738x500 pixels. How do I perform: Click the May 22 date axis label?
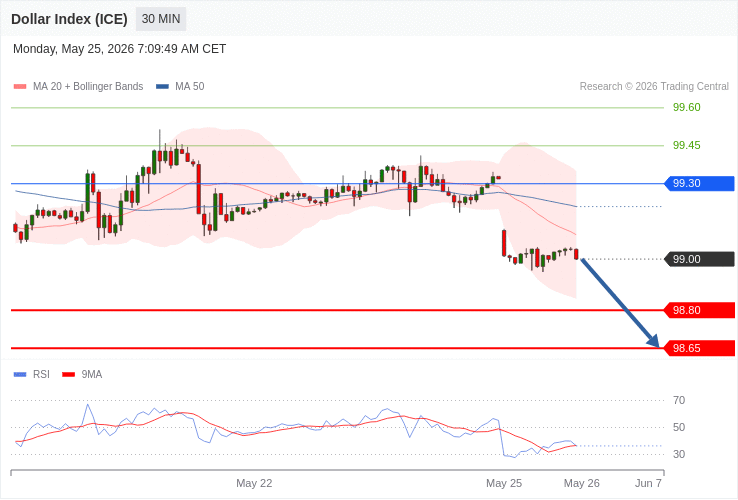254,484
